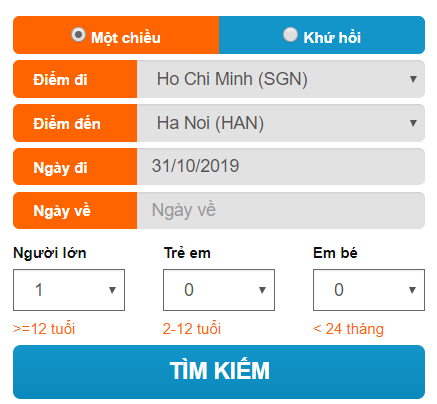Click the orange Ngày về label
Screen dimensions: 437x404
75,210
